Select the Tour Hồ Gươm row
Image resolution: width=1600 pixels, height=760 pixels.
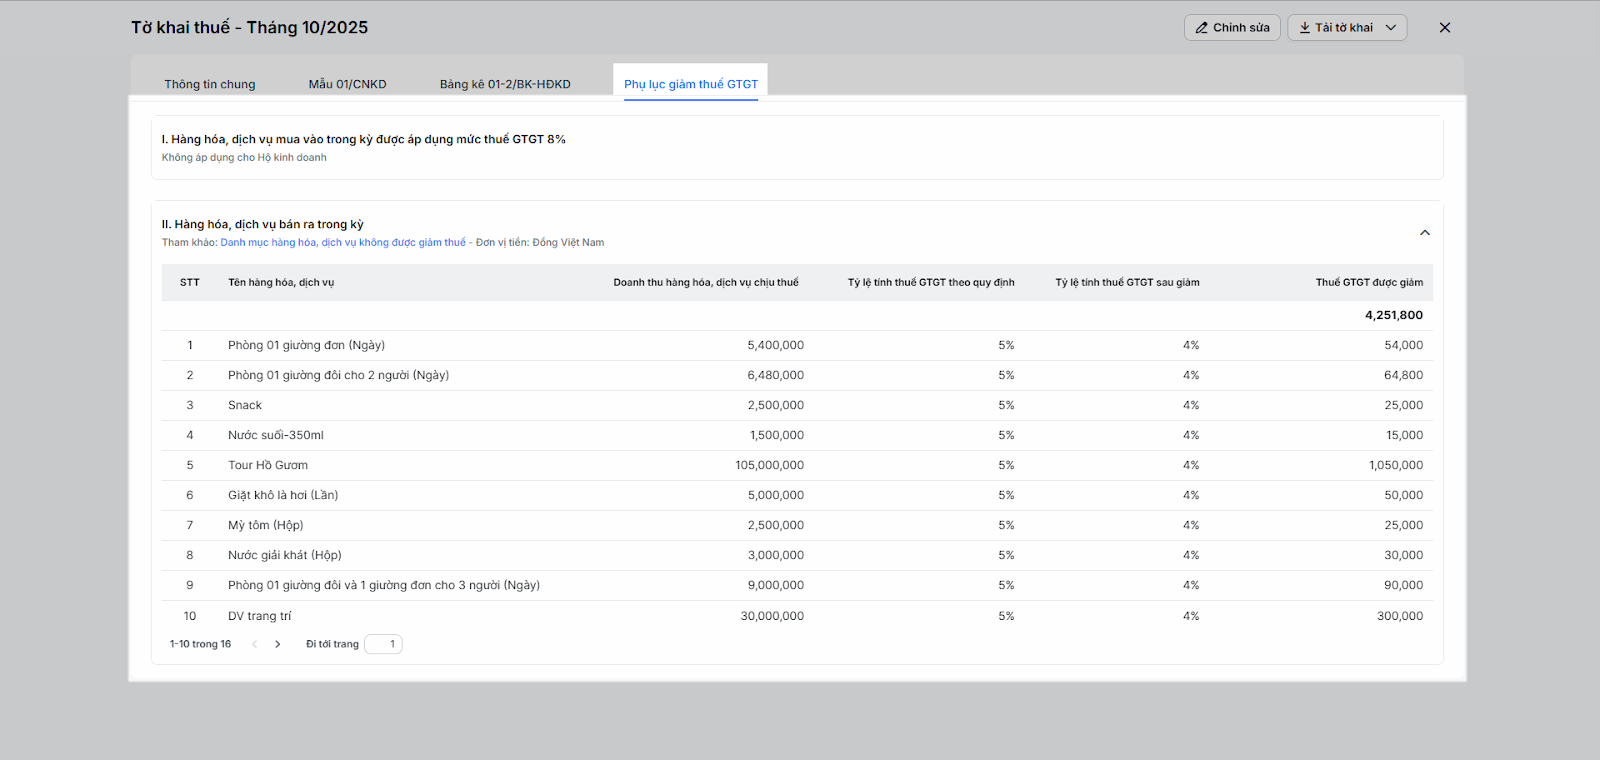(268, 465)
